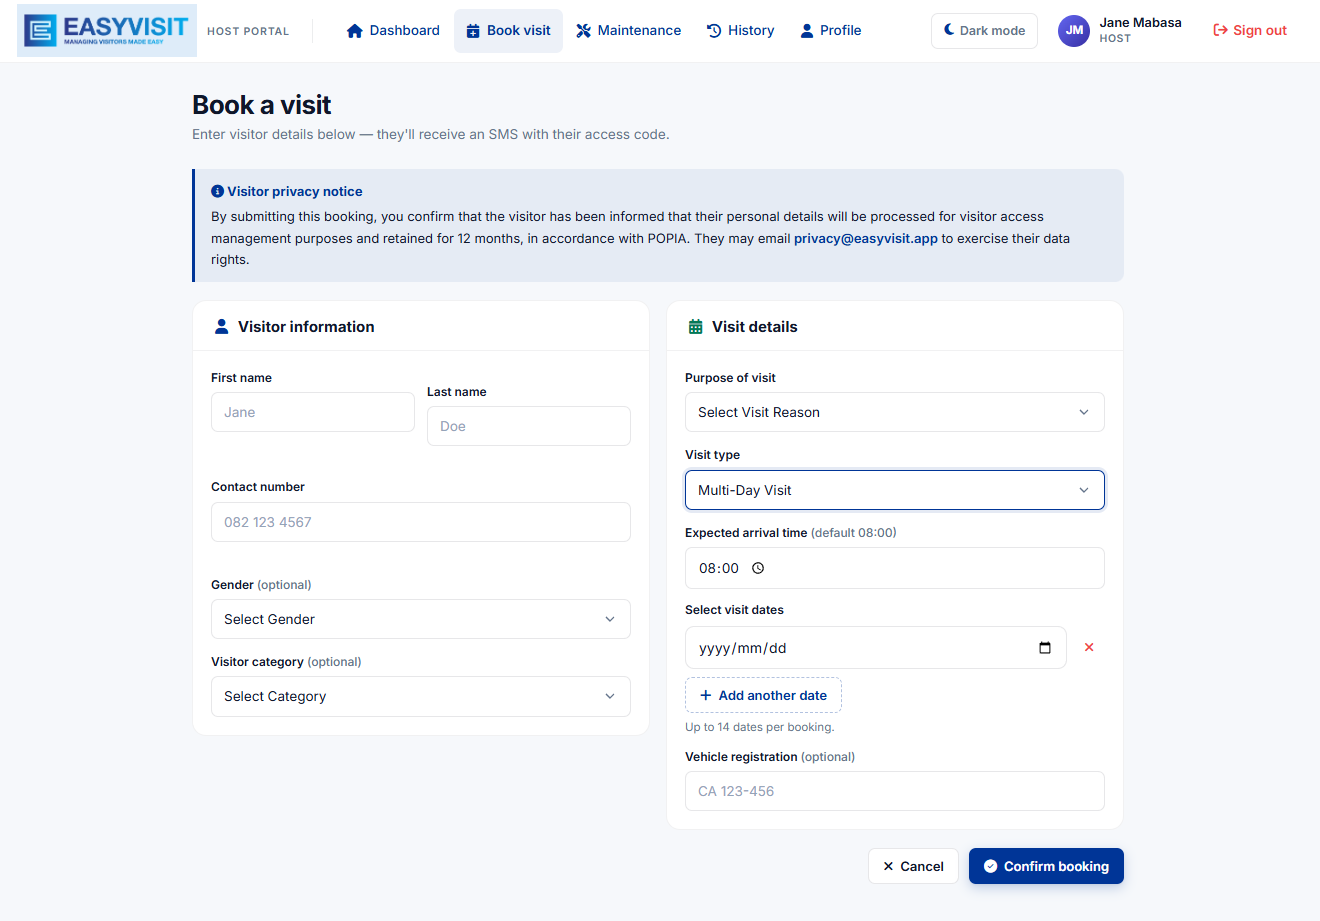This screenshot has height=921, width=1320.
Task: Click the X icon in Cancel button
Action: tap(888, 866)
